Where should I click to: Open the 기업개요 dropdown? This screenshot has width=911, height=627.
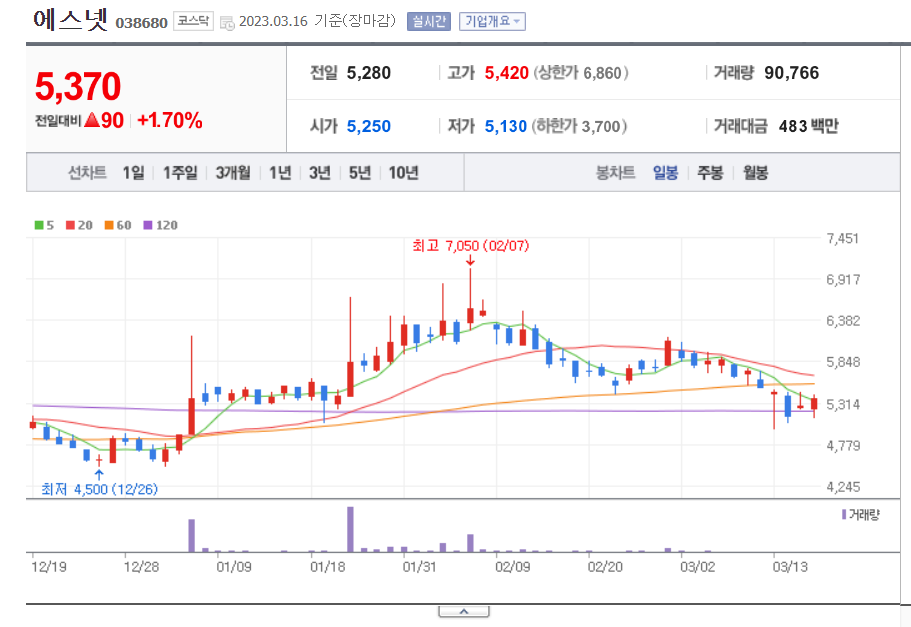[492, 22]
